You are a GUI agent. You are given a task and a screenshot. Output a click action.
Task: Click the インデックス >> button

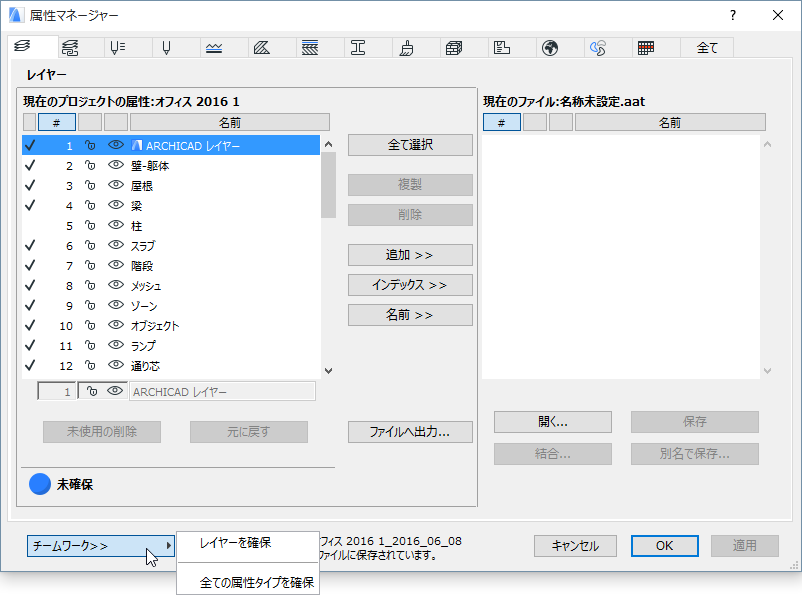[x=410, y=285]
